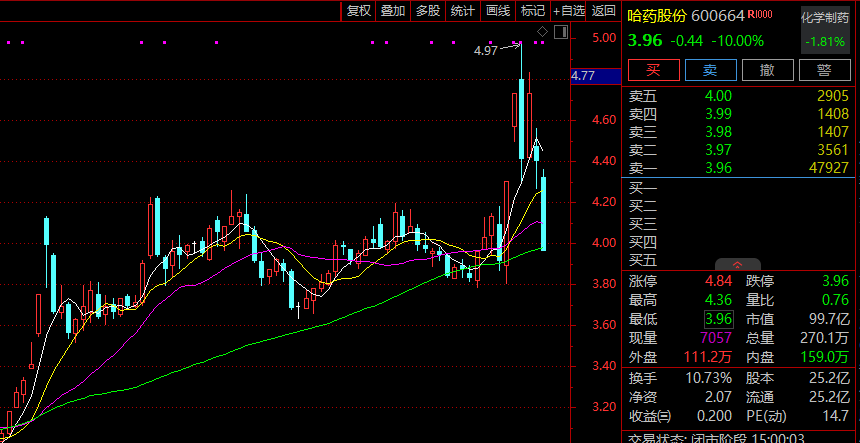Image resolution: width=860 pixels, height=443 pixels.
Task: Click the PE(动) value 14.7
Action: [836, 416]
